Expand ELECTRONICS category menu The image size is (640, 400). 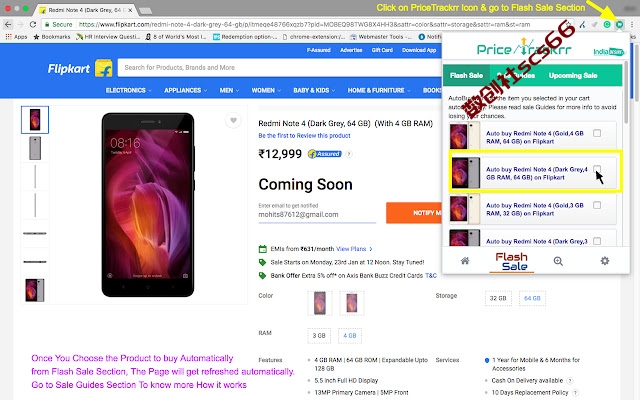(x=128, y=90)
